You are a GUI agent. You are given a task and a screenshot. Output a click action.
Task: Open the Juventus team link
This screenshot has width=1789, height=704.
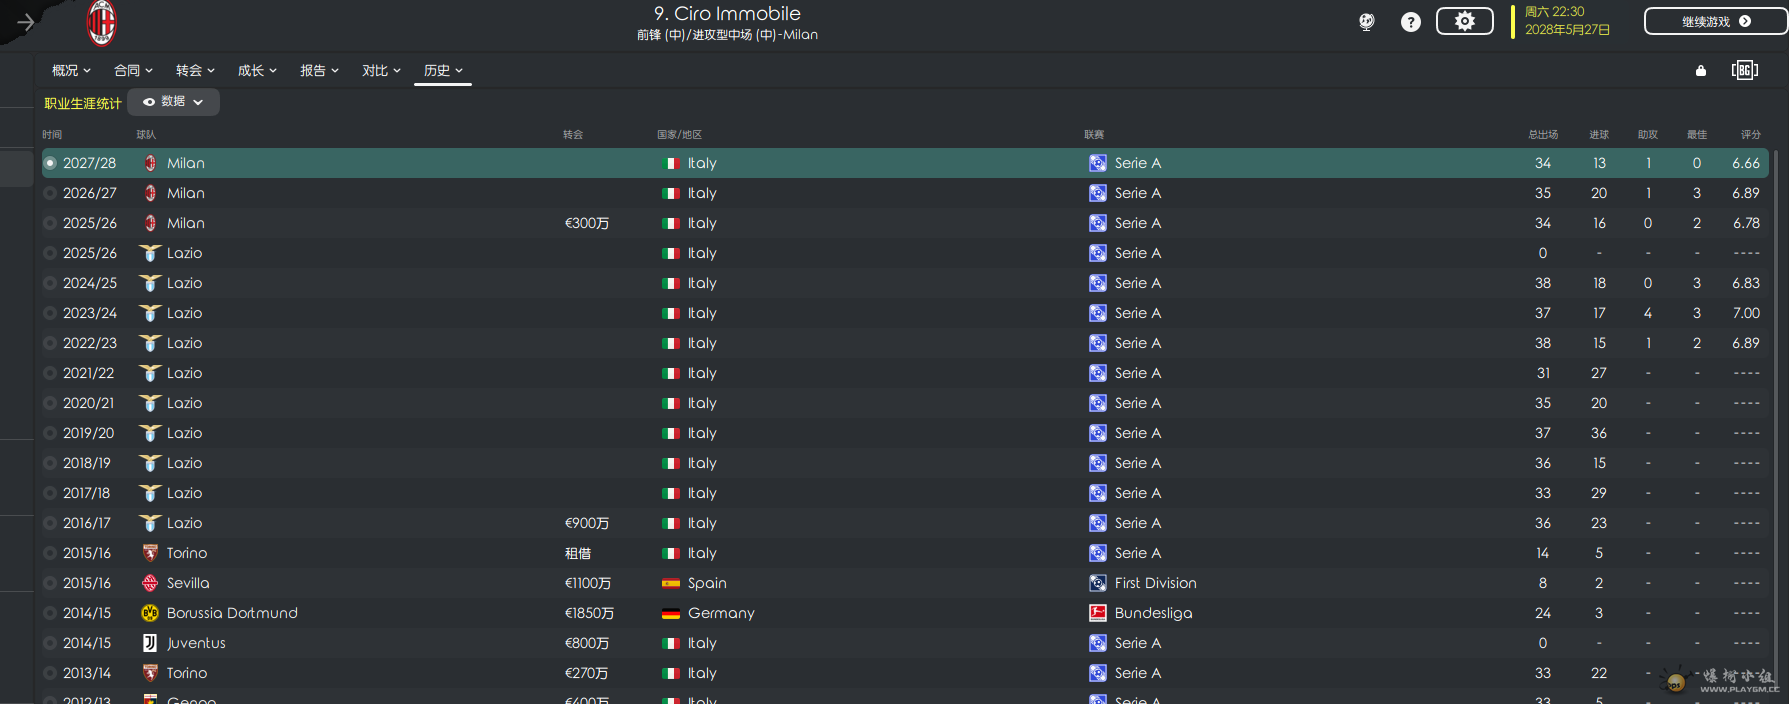[x=196, y=643]
